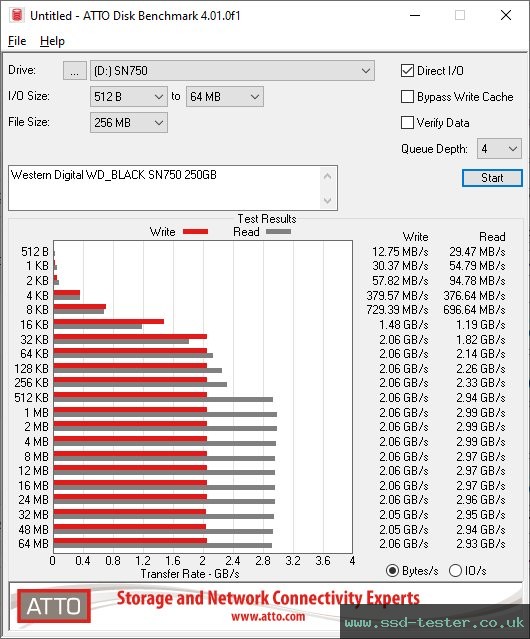Open the Help menu
530x639 pixels.
click(x=52, y=41)
